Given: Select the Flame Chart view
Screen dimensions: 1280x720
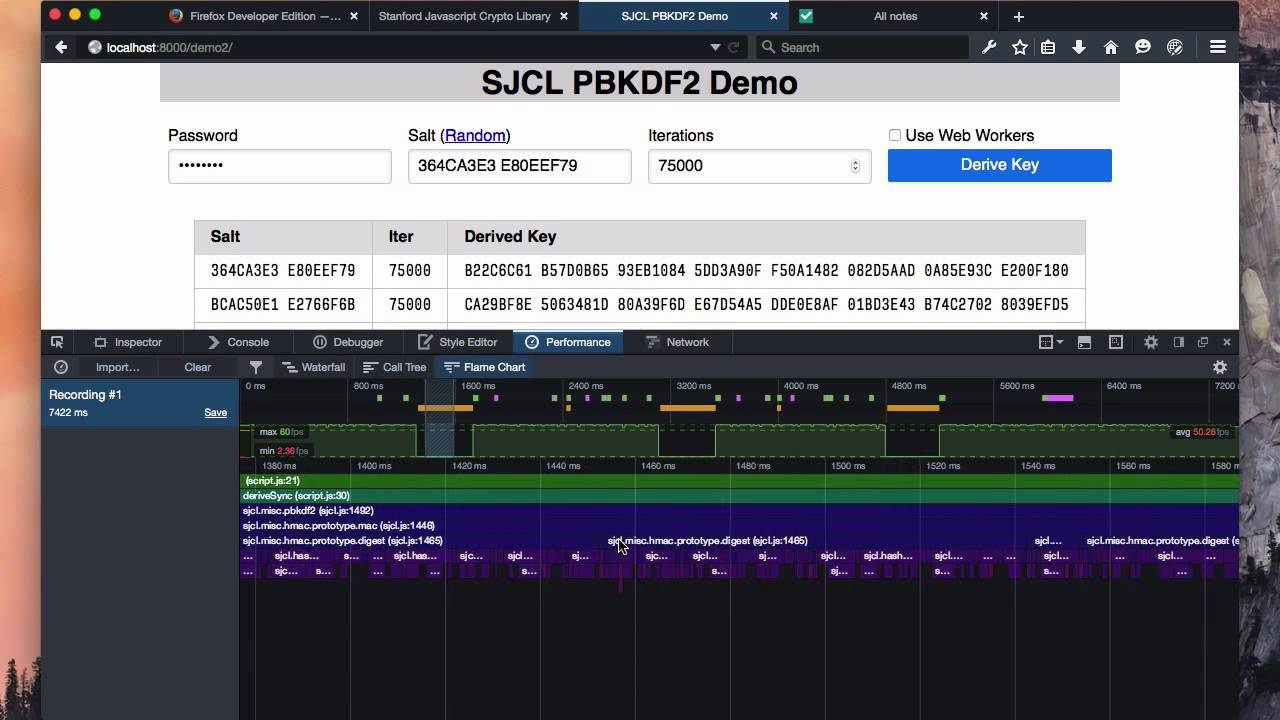Looking at the screenshot, I should [x=485, y=367].
